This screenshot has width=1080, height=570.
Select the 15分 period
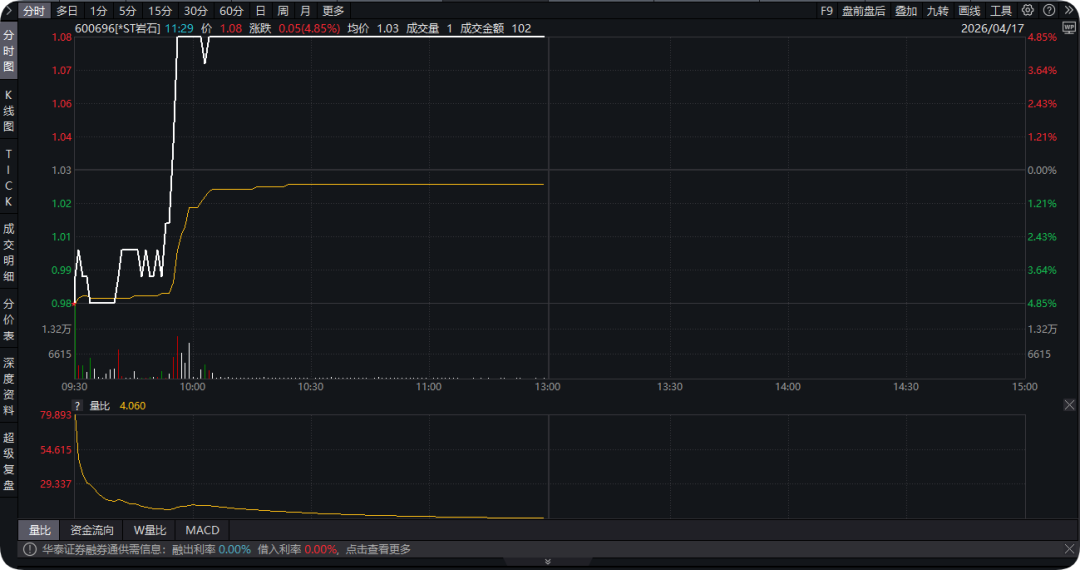point(160,10)
